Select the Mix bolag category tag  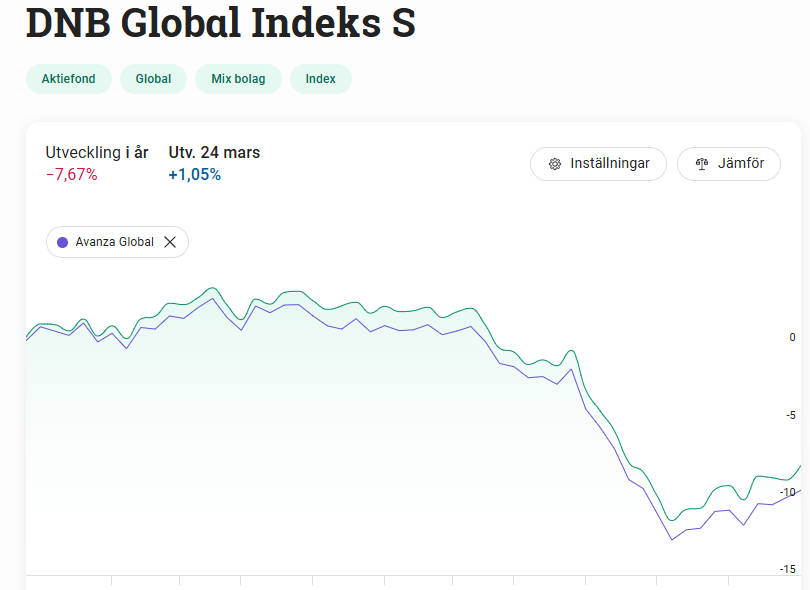pos(238,79)
